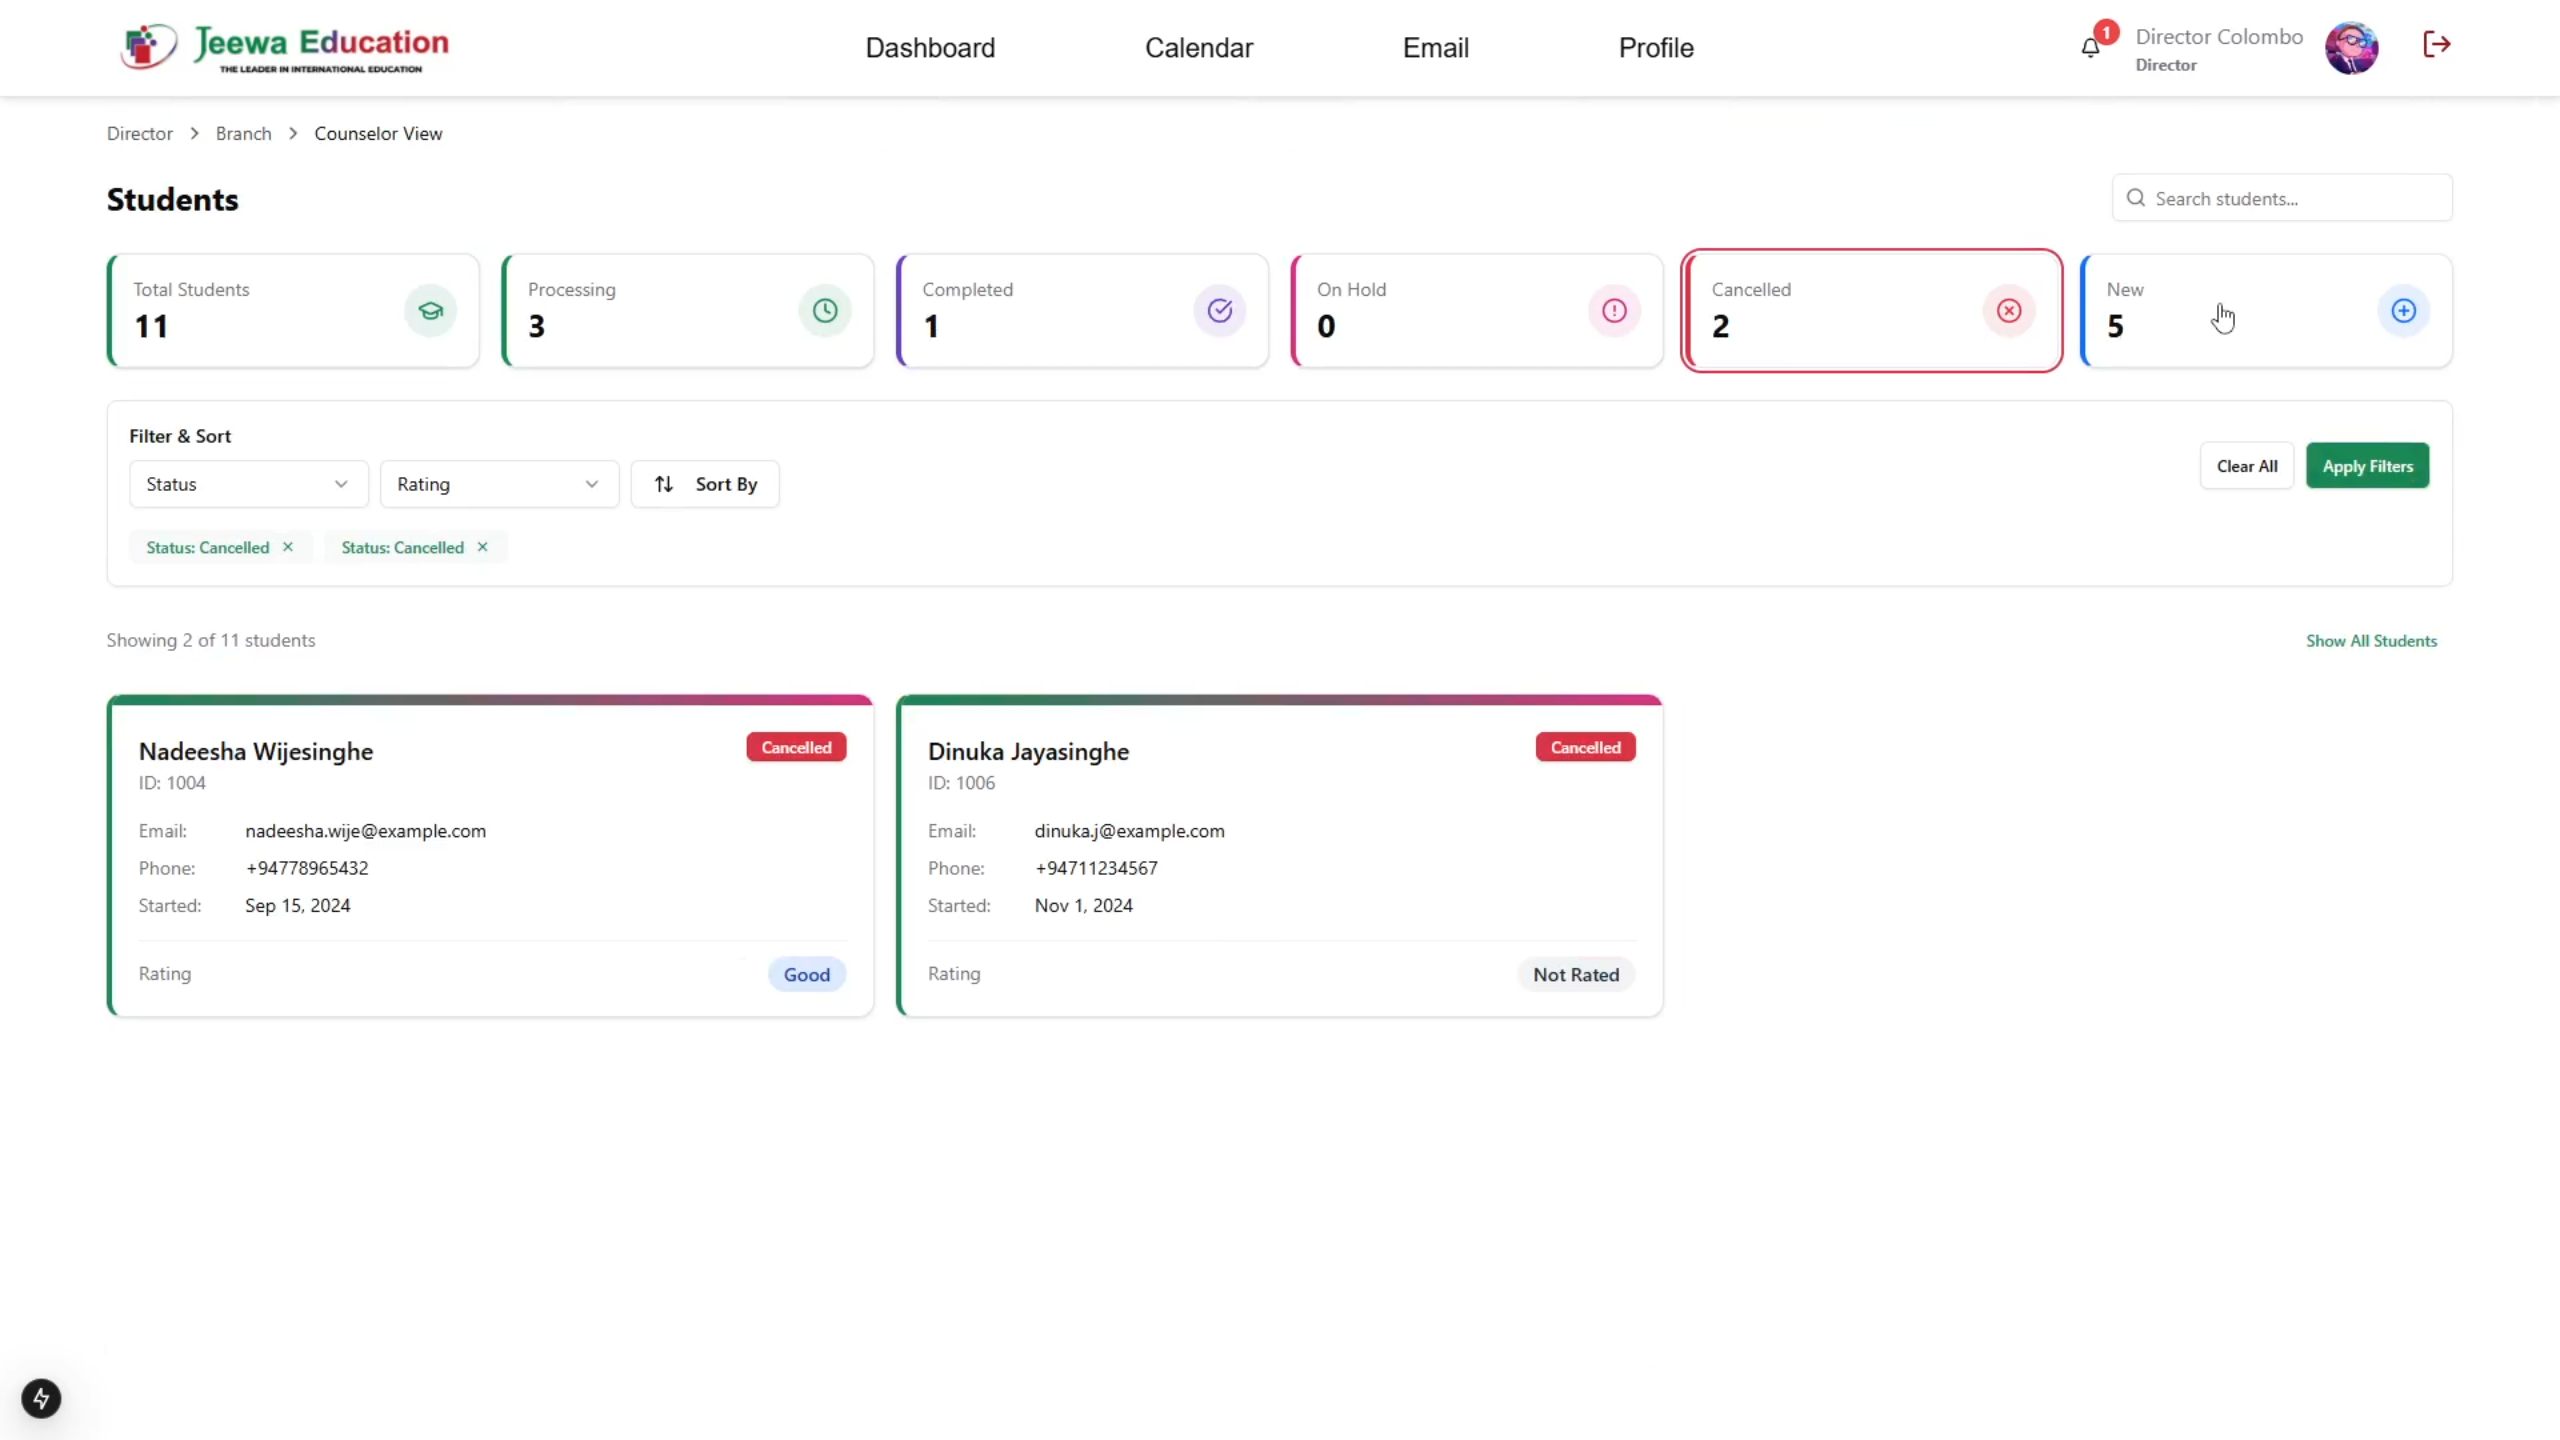Expand the Sort By control
This screenshot has height=1440, width=2560.
pyautogui.click(x=705, y=483)
